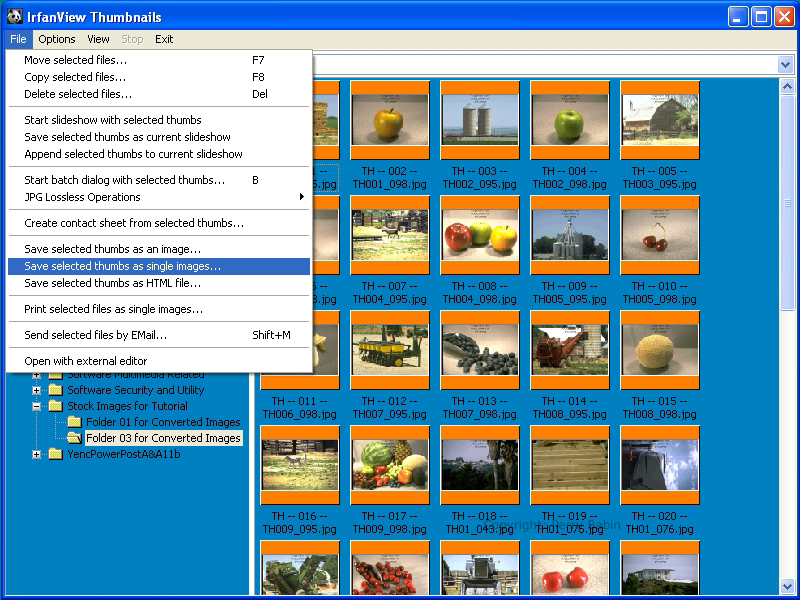Select thumbnail TH -- 005 barn
Image resolution: width=800 pixels, height=600 pixels.
[x=660, y=120]
